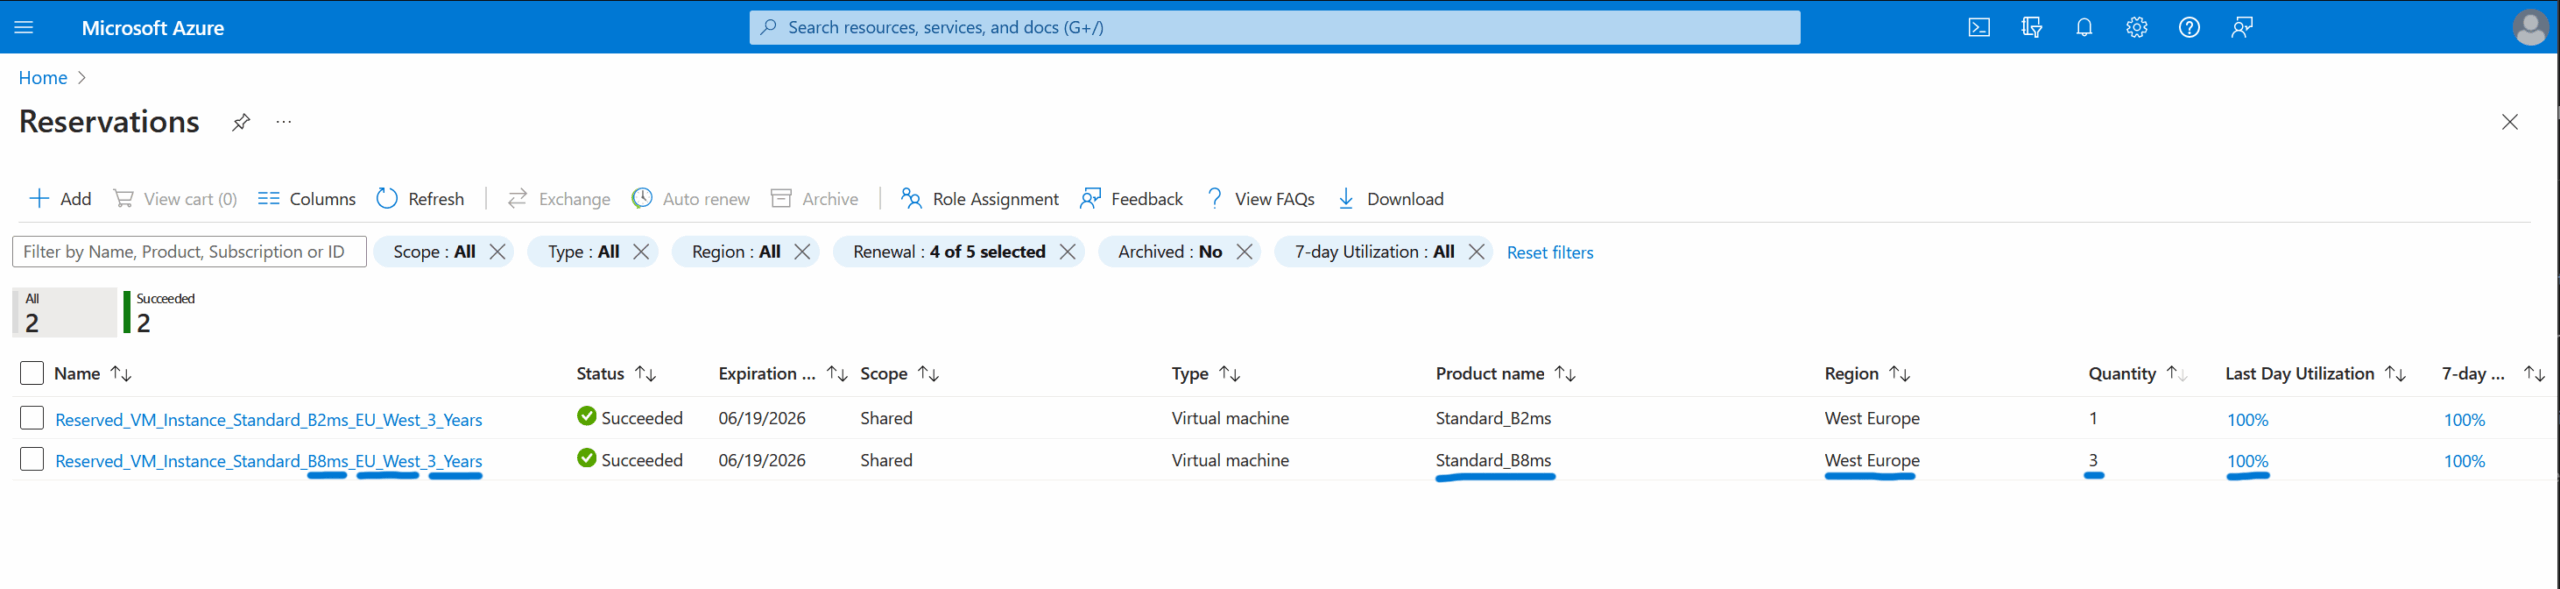Open the Renewal filter pill
Image resolution: width=2560 pixels, height=589 pixels.
[x=949, y=252]
